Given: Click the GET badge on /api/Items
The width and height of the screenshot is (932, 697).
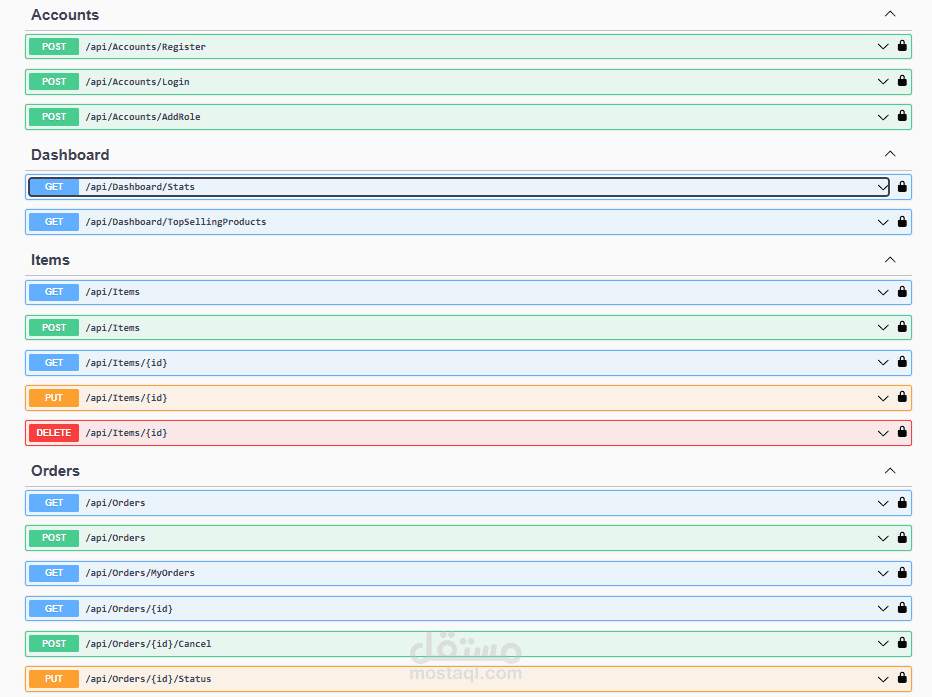Looking at the screenshot, I should coord(53,292).
